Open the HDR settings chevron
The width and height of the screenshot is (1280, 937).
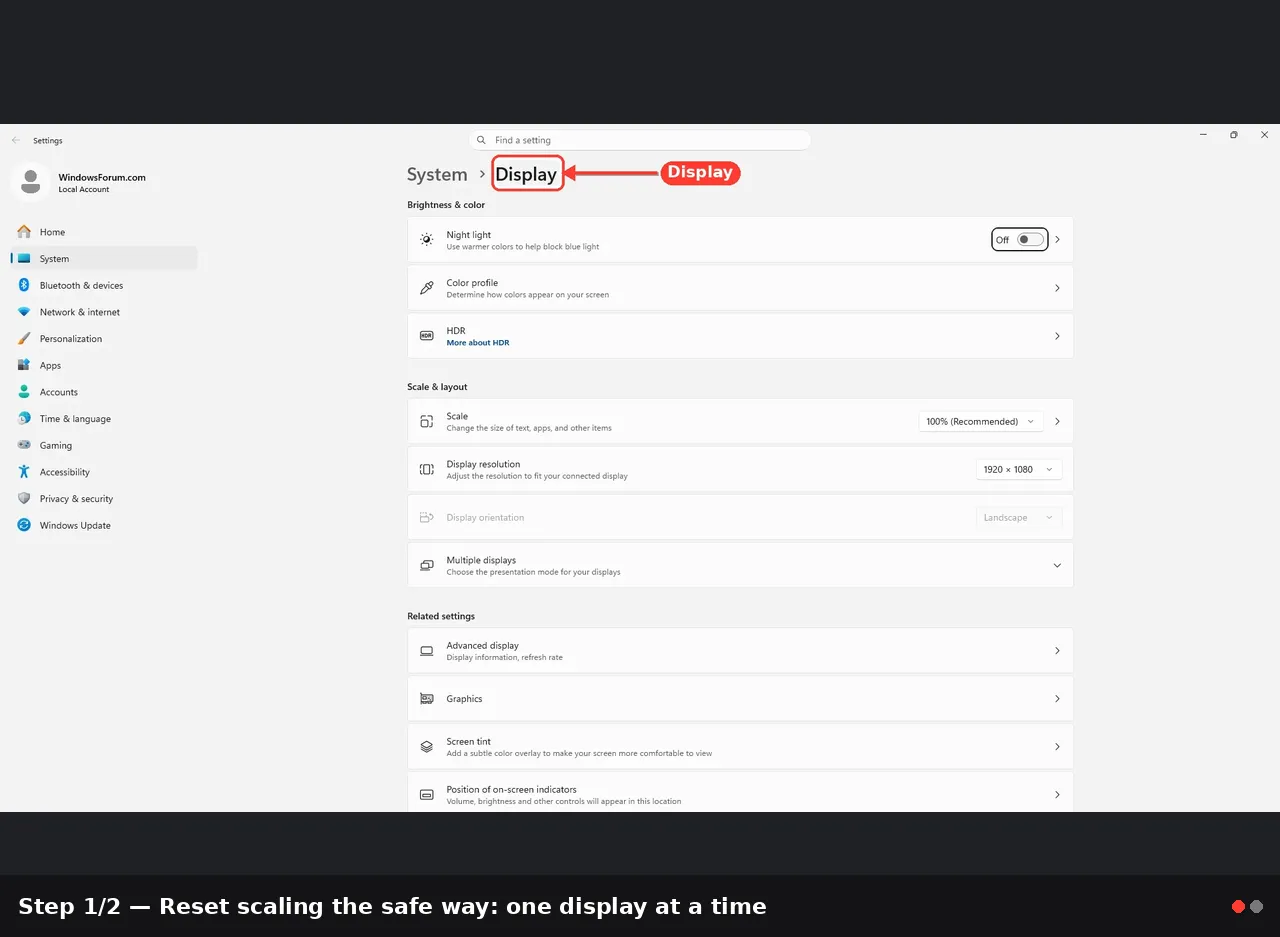click(1058, 336)
